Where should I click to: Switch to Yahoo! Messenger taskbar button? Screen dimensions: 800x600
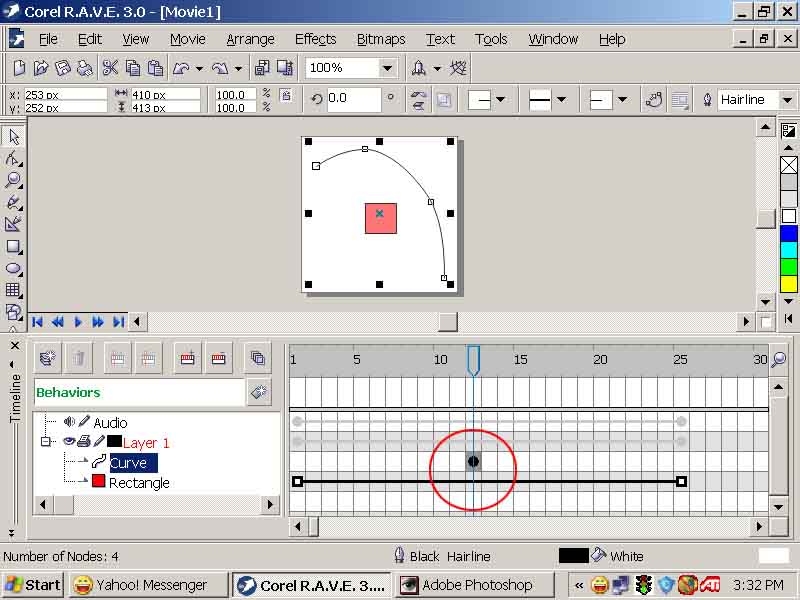(x=147, y=585)
